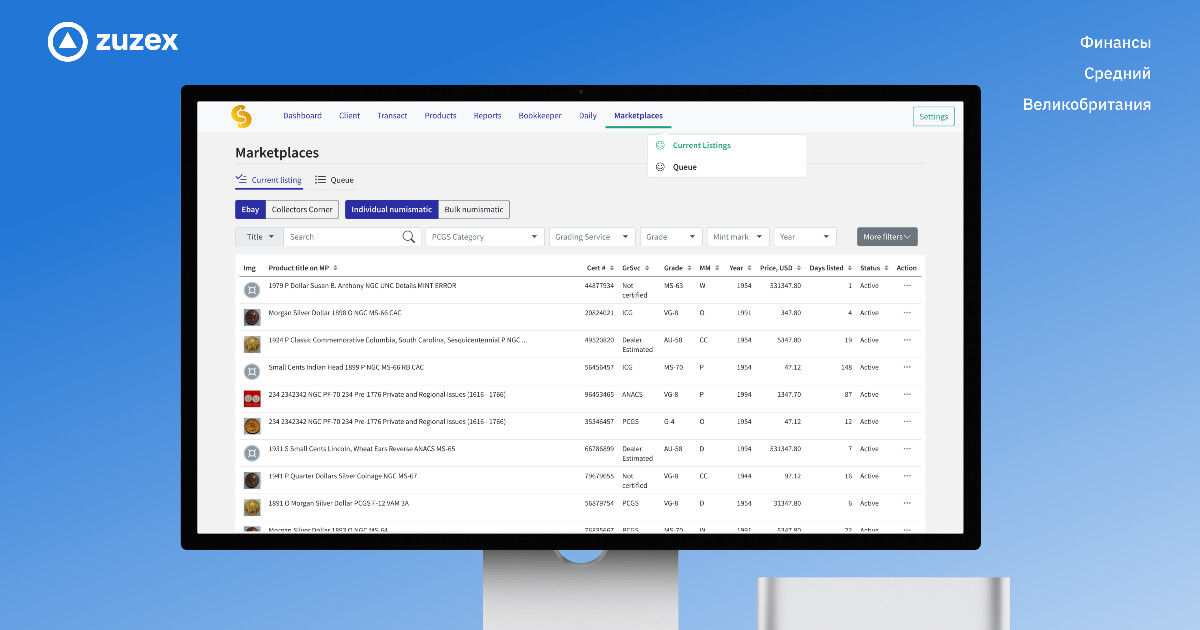Screen dimensions: 1200x630
Task: Open the Grading Service dropdown
Action: pos(592,237)
